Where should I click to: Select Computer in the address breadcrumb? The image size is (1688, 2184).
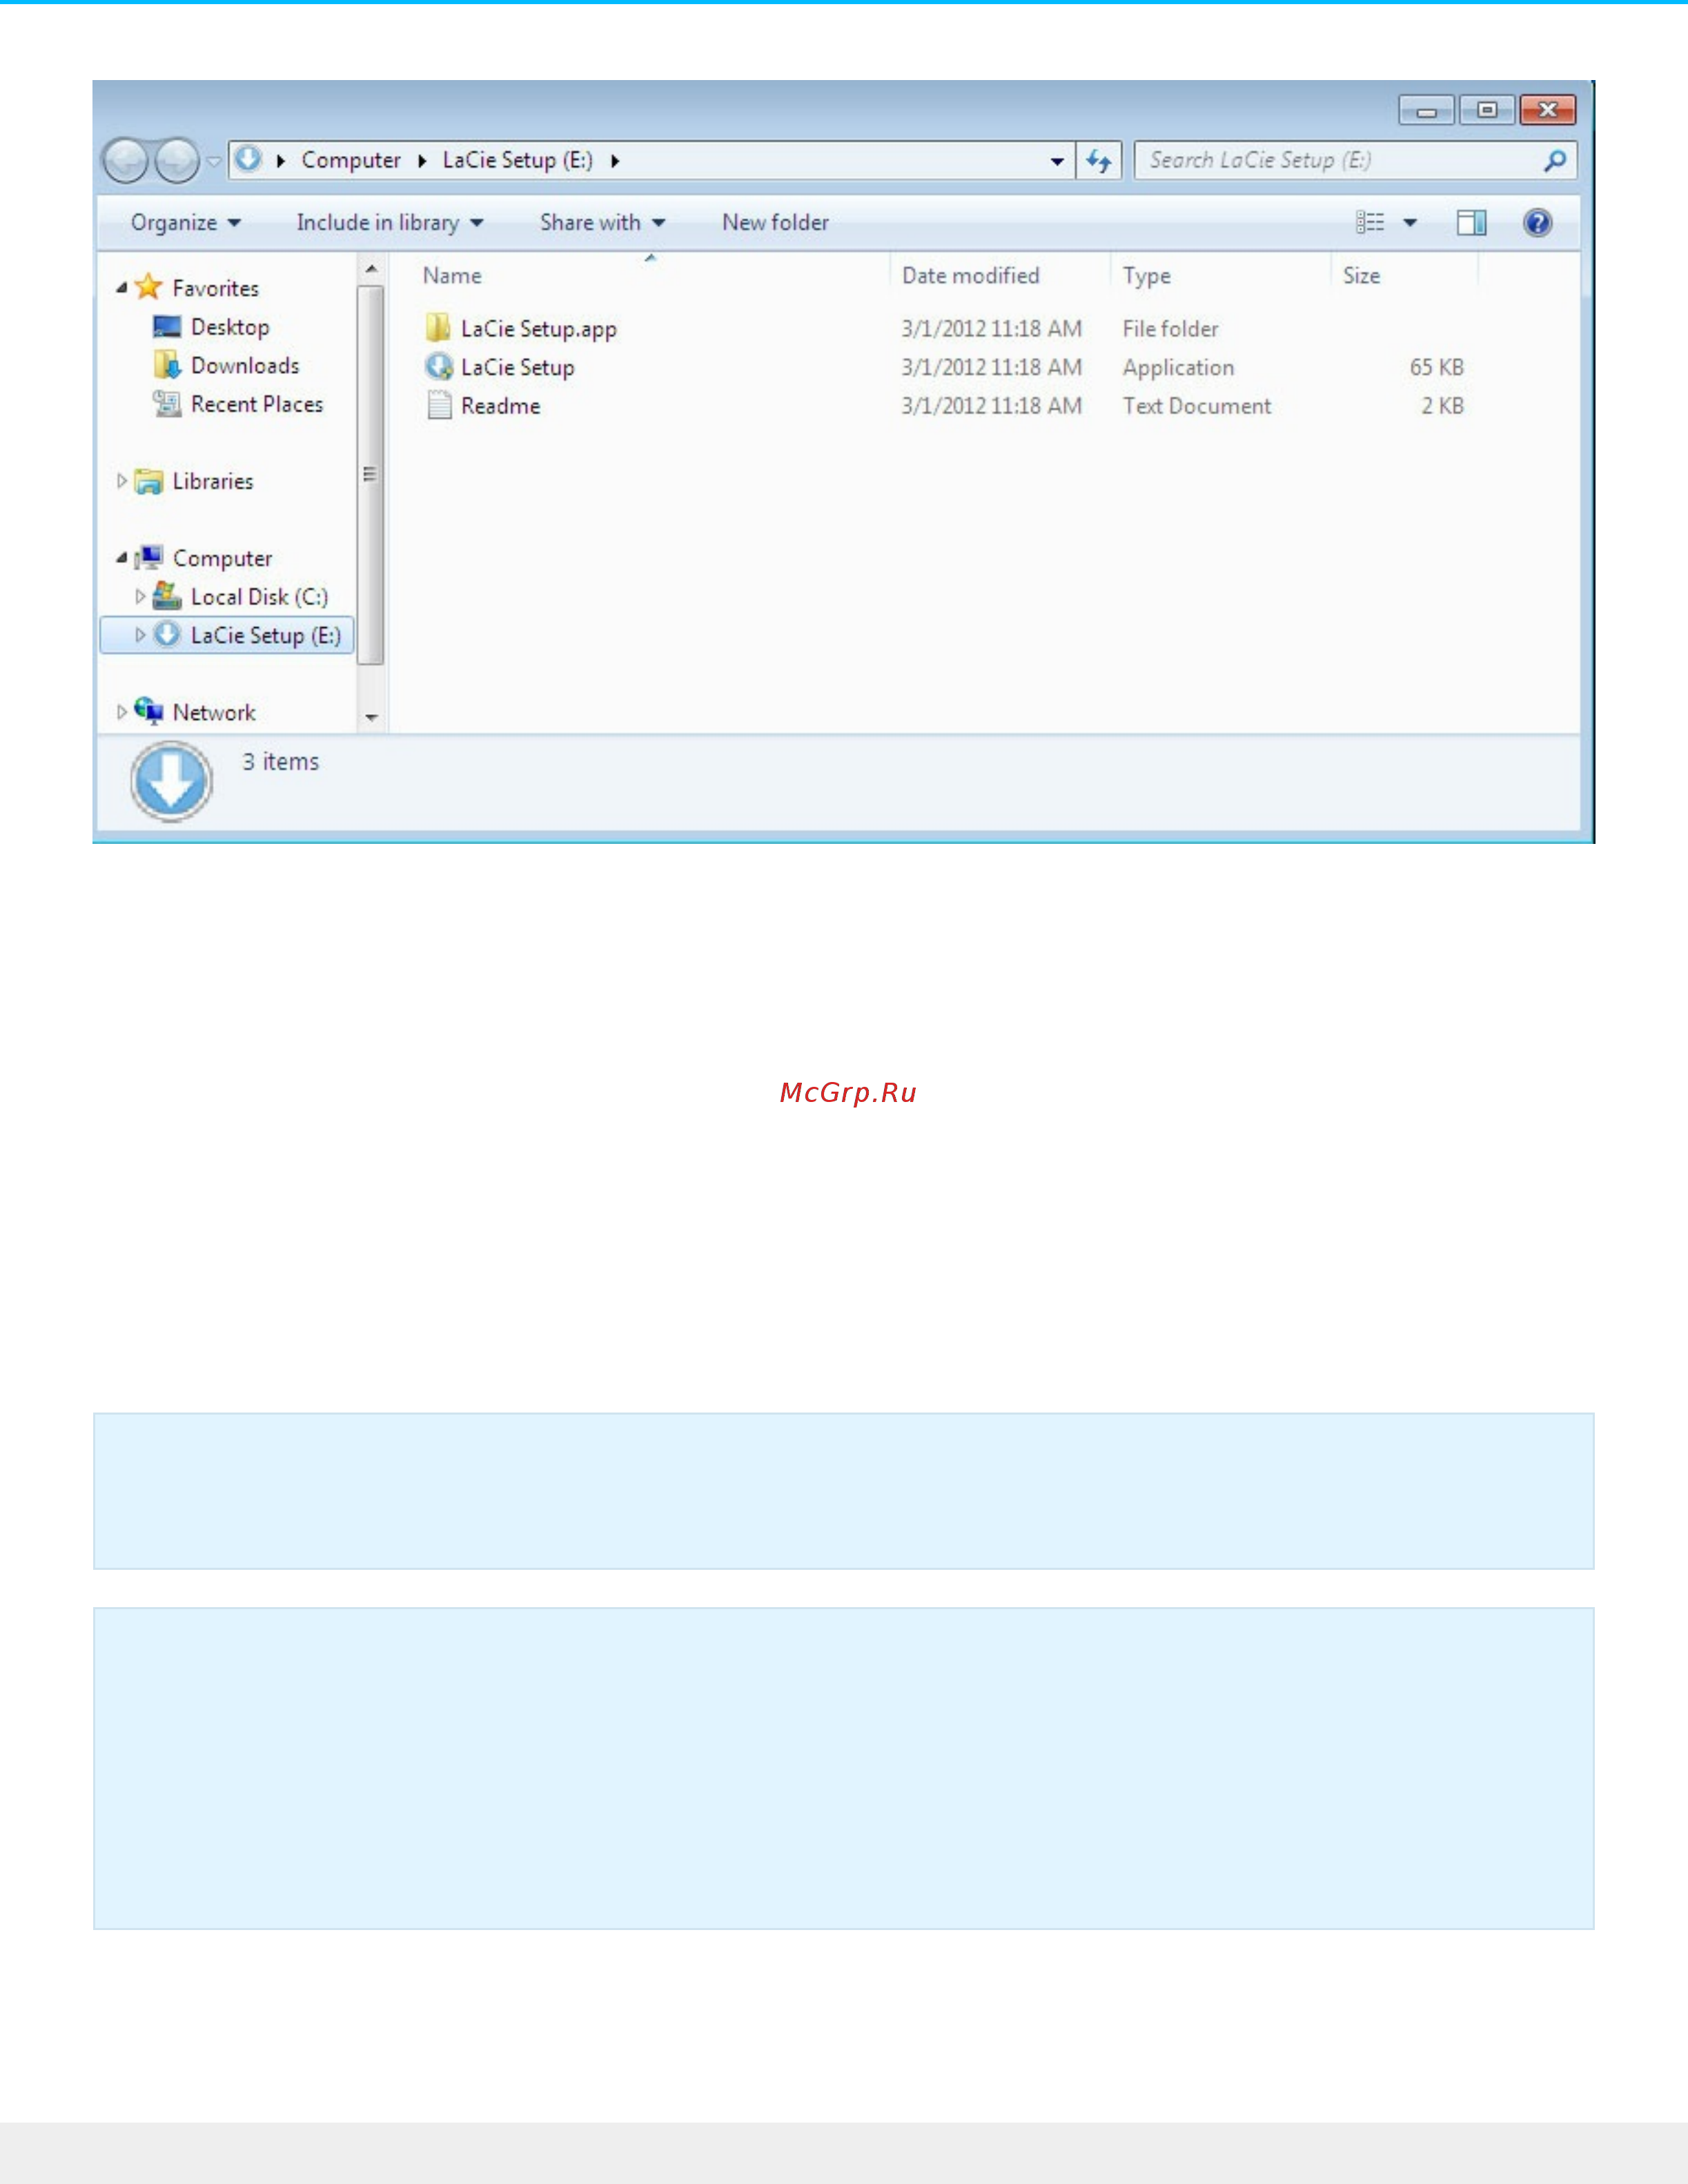[351, 160]
